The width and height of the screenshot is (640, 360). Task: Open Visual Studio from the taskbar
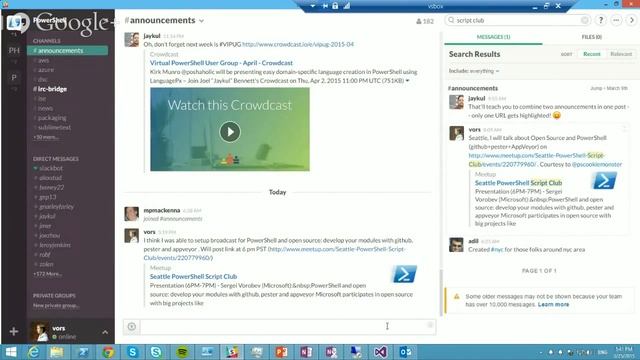380,352
